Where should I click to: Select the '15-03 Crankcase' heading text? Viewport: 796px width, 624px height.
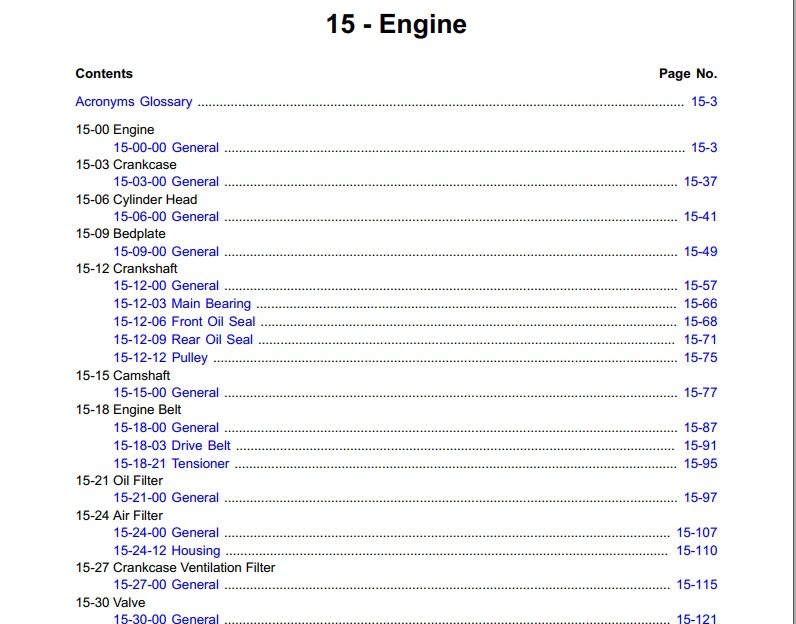(126, 165)
